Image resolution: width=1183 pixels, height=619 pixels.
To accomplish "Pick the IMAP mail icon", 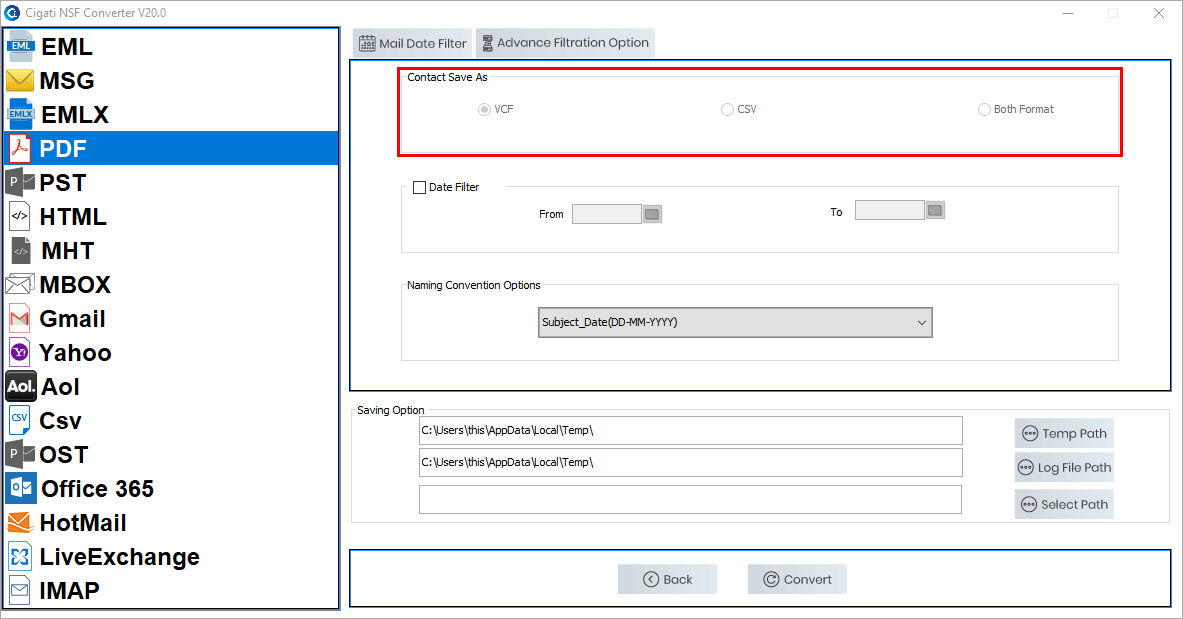I will (x=20, y=590).
